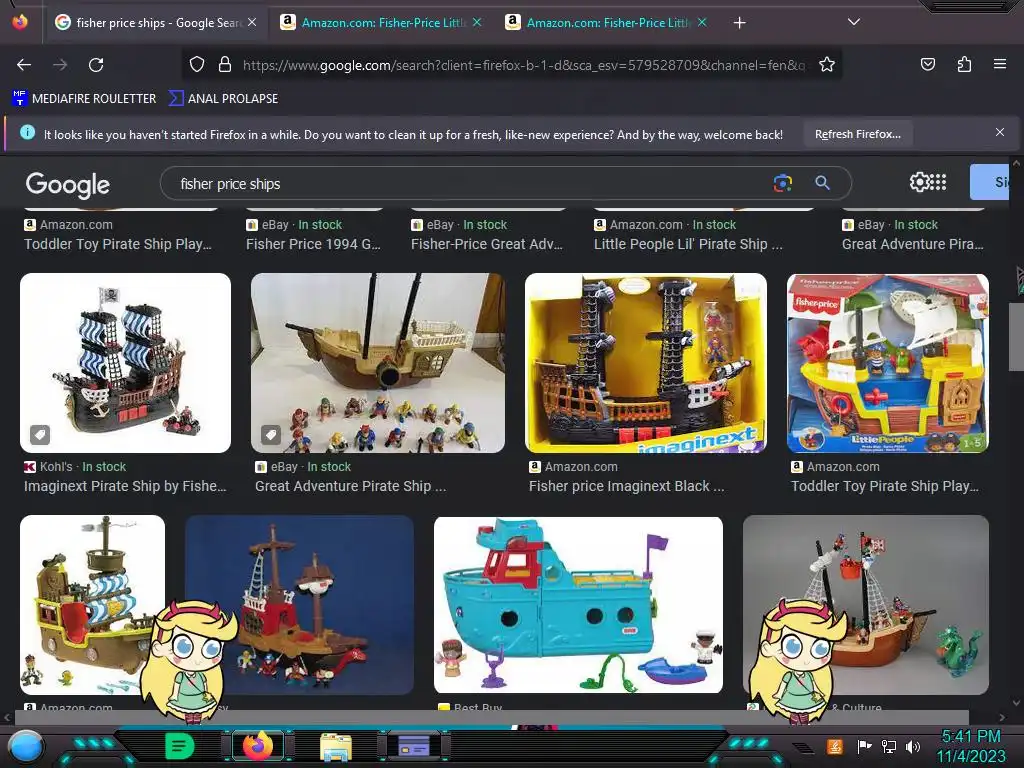The width and height of the screenshot is (1024, 768).
Task: Close the first Amazon Fisher-Price tab
Action: point(477,22)
